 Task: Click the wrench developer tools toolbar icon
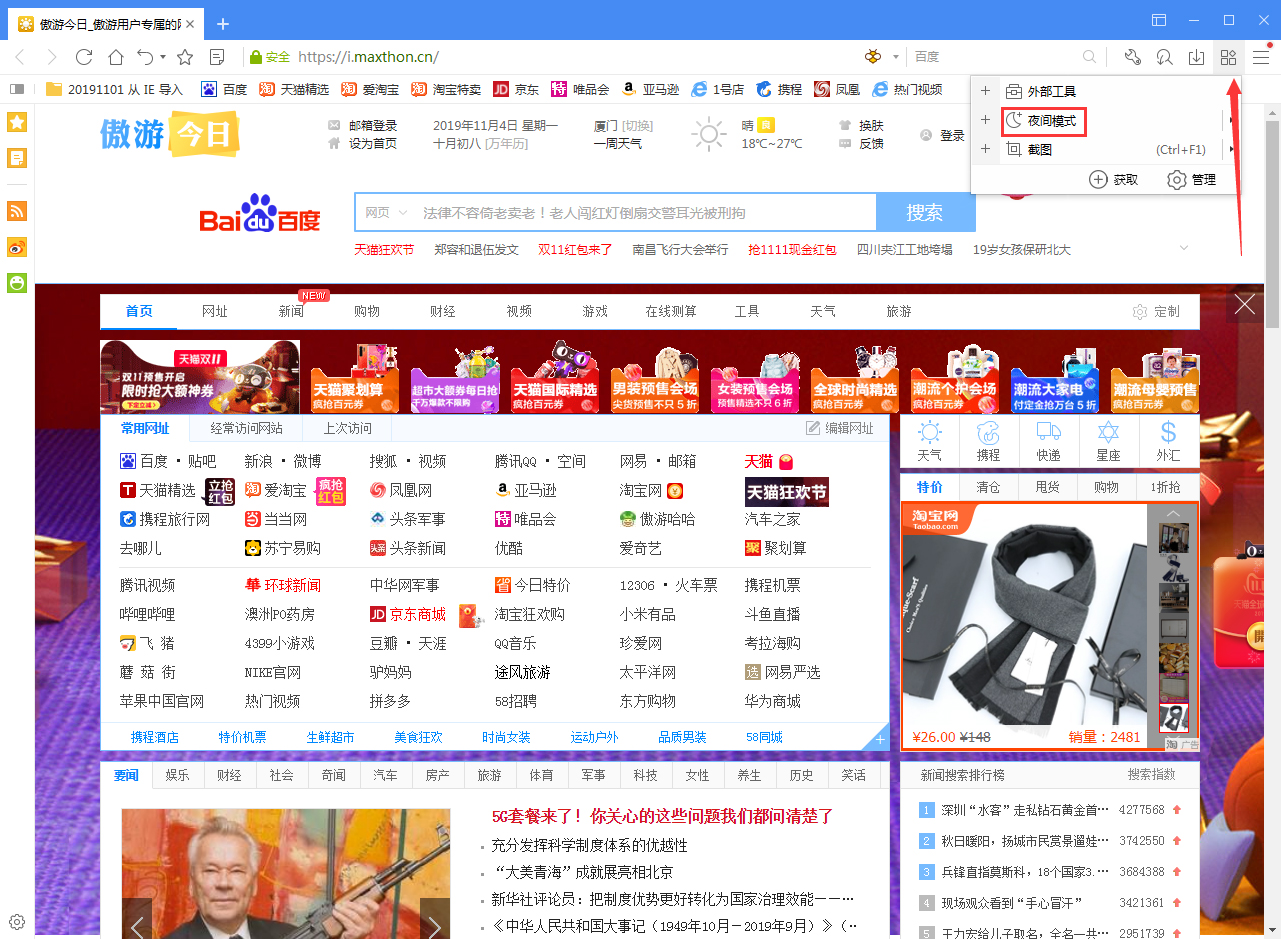[1131, 57]
